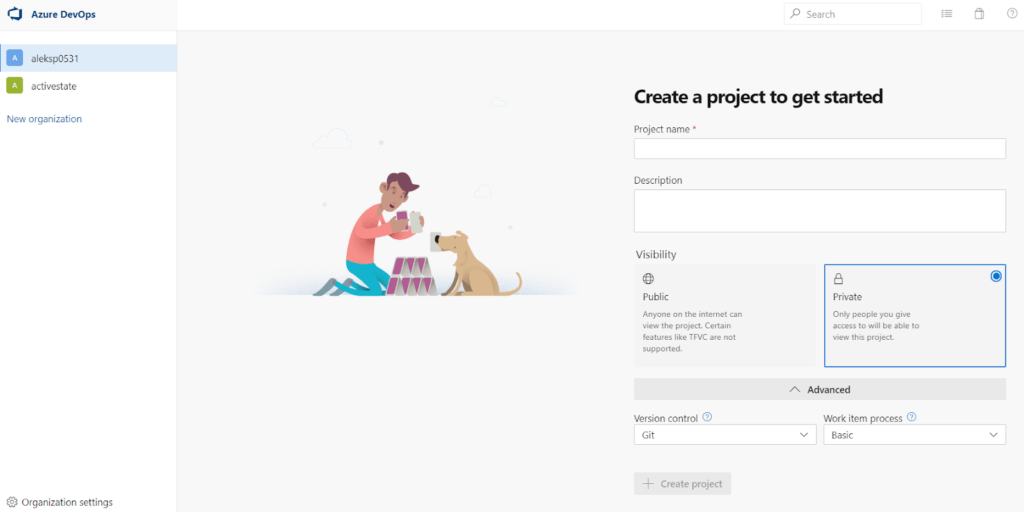Click the aleksp0531 organization avatar

[14, 58]
